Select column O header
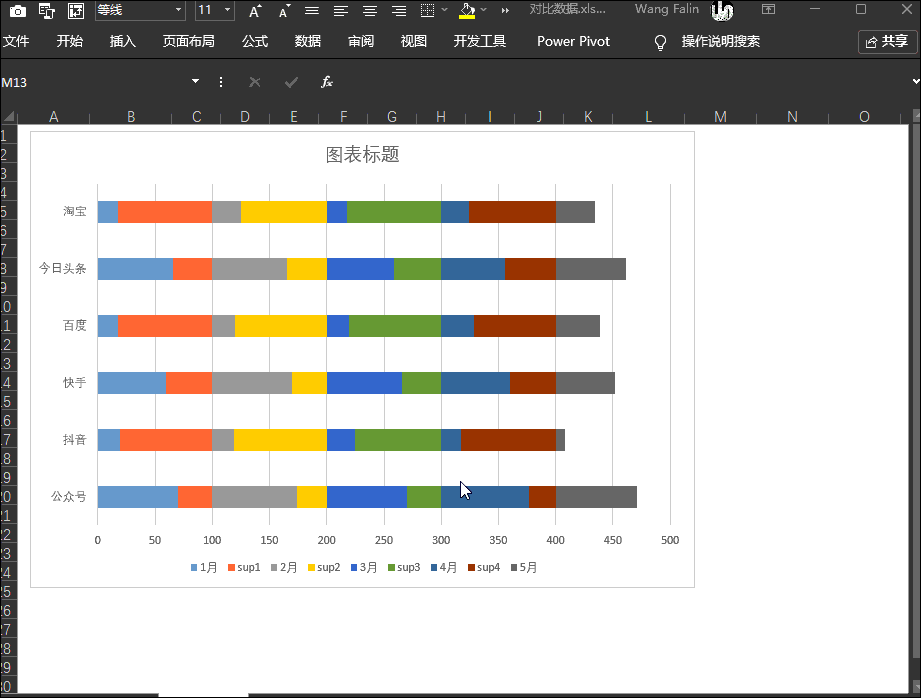This screenshot has width=921, height=698. coord(864,116)
